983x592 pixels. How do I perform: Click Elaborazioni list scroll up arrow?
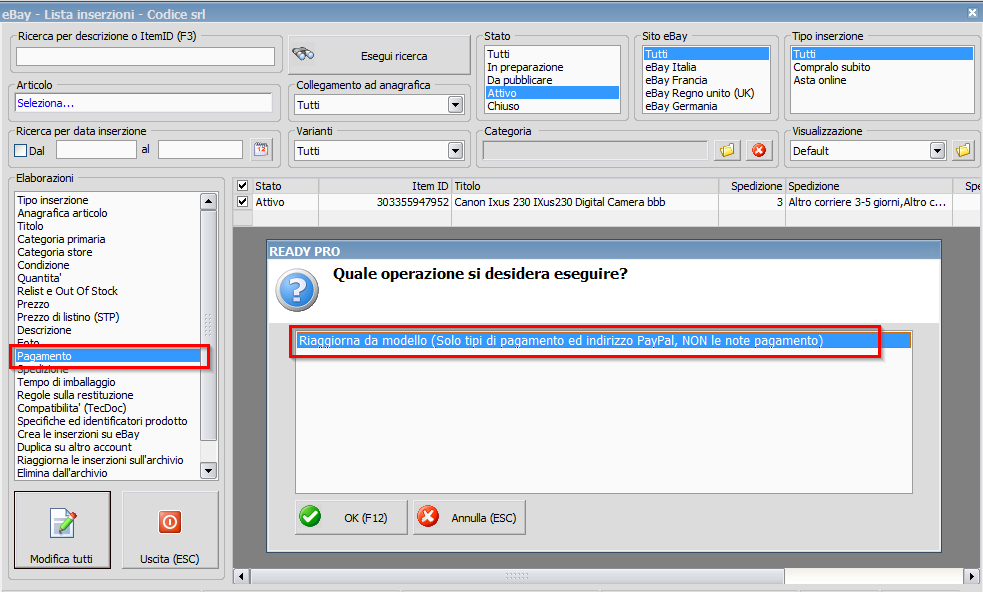(208, 201)
